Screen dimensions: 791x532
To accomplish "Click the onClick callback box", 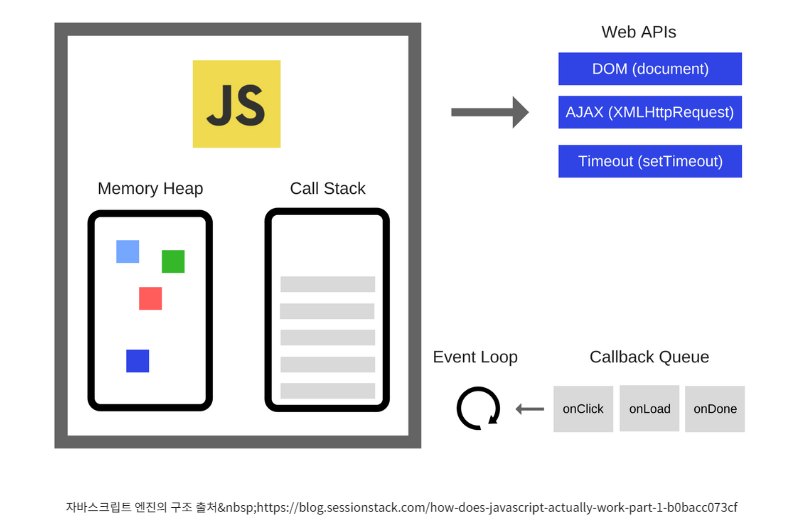I will coord(583,409).
